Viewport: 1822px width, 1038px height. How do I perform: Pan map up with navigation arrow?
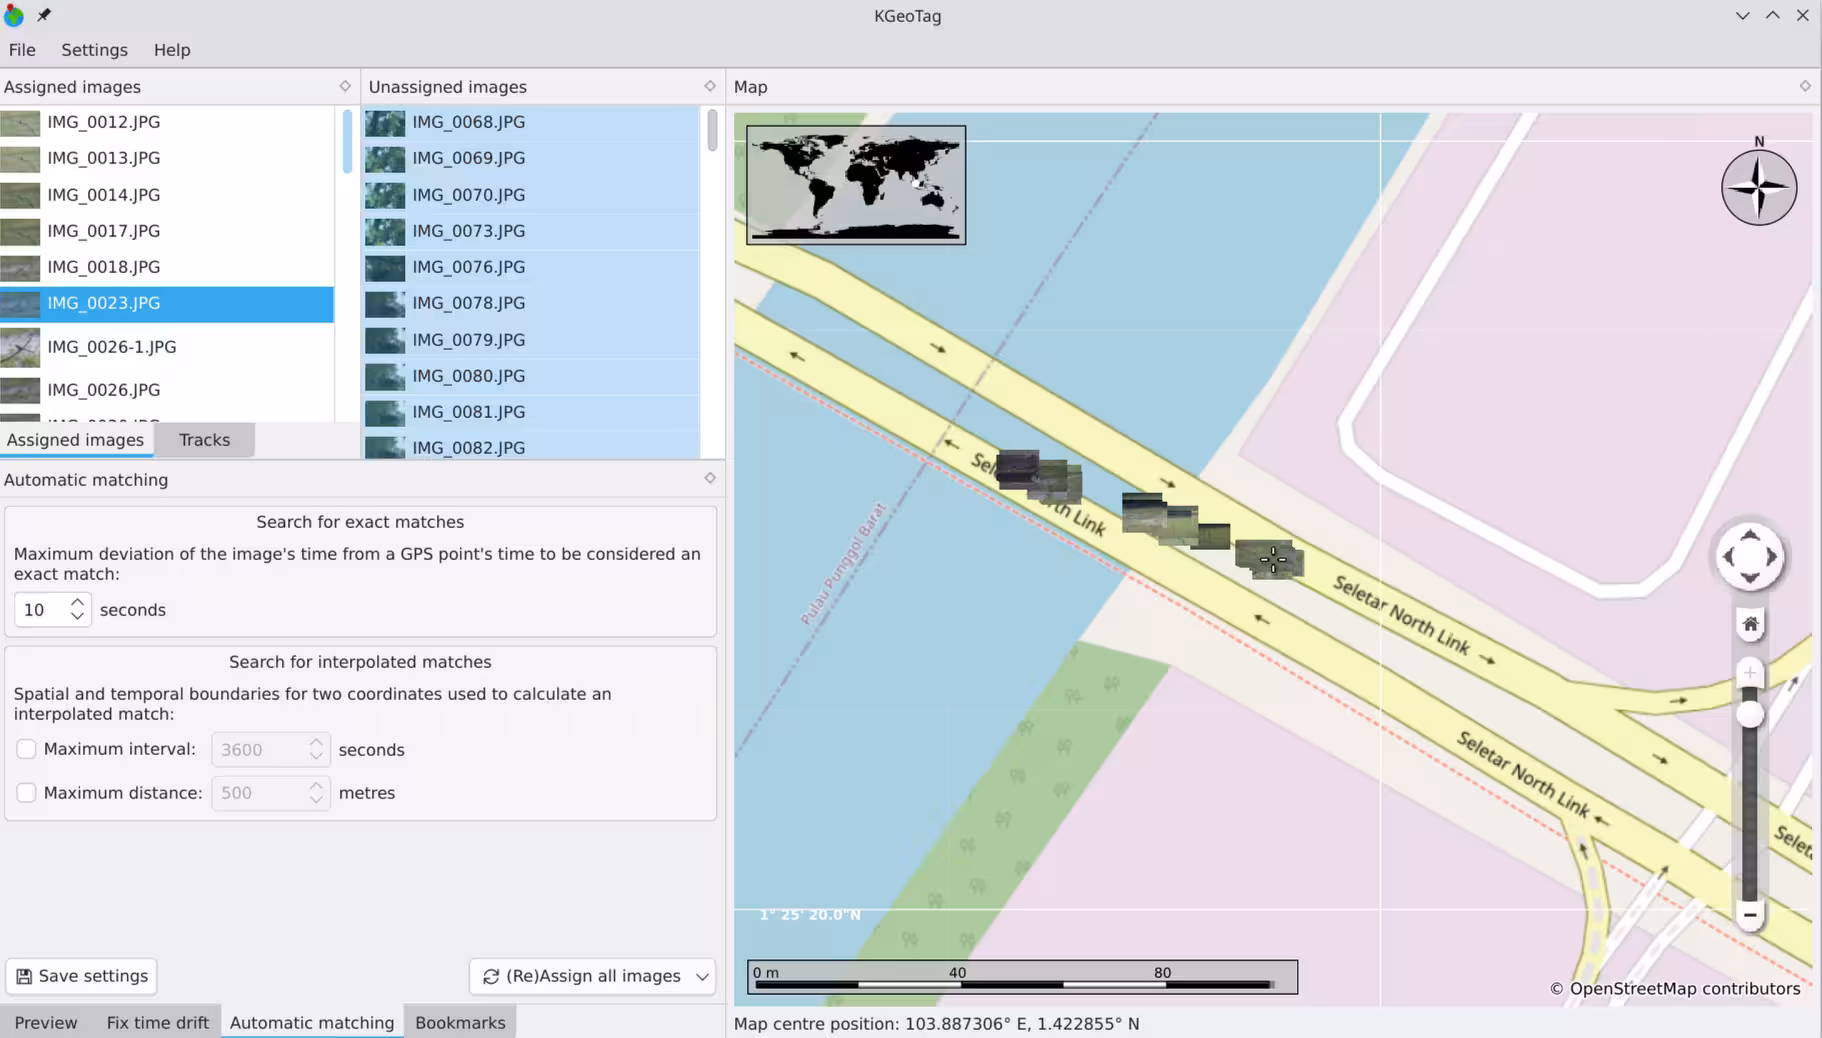point(1750,534)
